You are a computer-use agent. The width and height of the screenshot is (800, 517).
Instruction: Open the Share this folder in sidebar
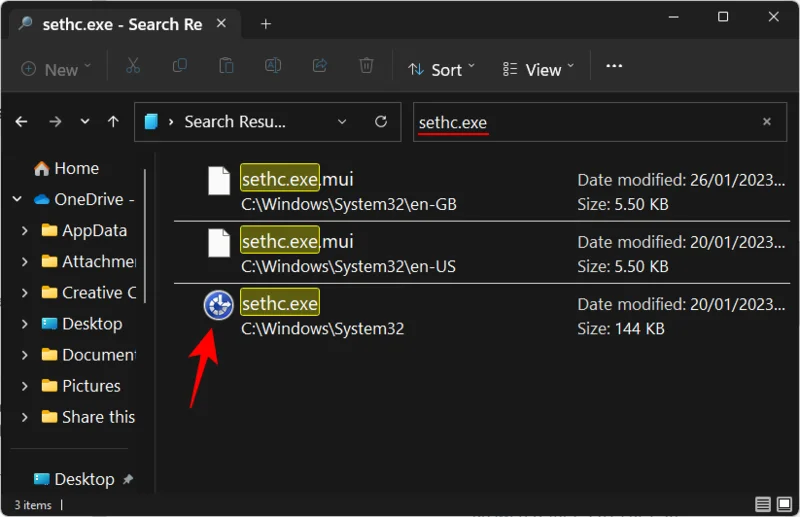88,417
